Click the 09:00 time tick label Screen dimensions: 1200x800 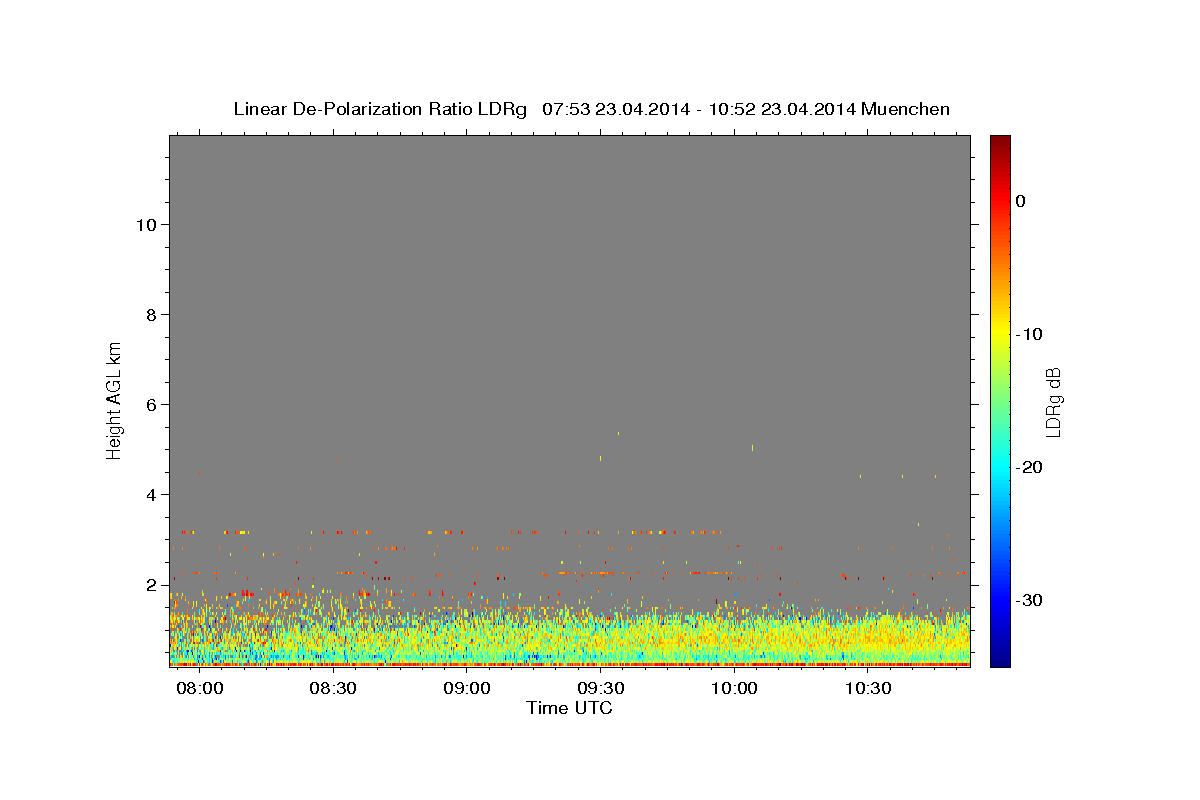click(x=467, y=688)
